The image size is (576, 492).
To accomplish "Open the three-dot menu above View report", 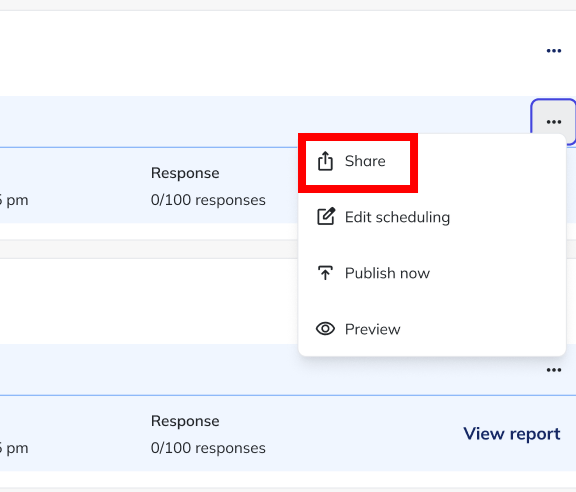I will coord(554,370).
